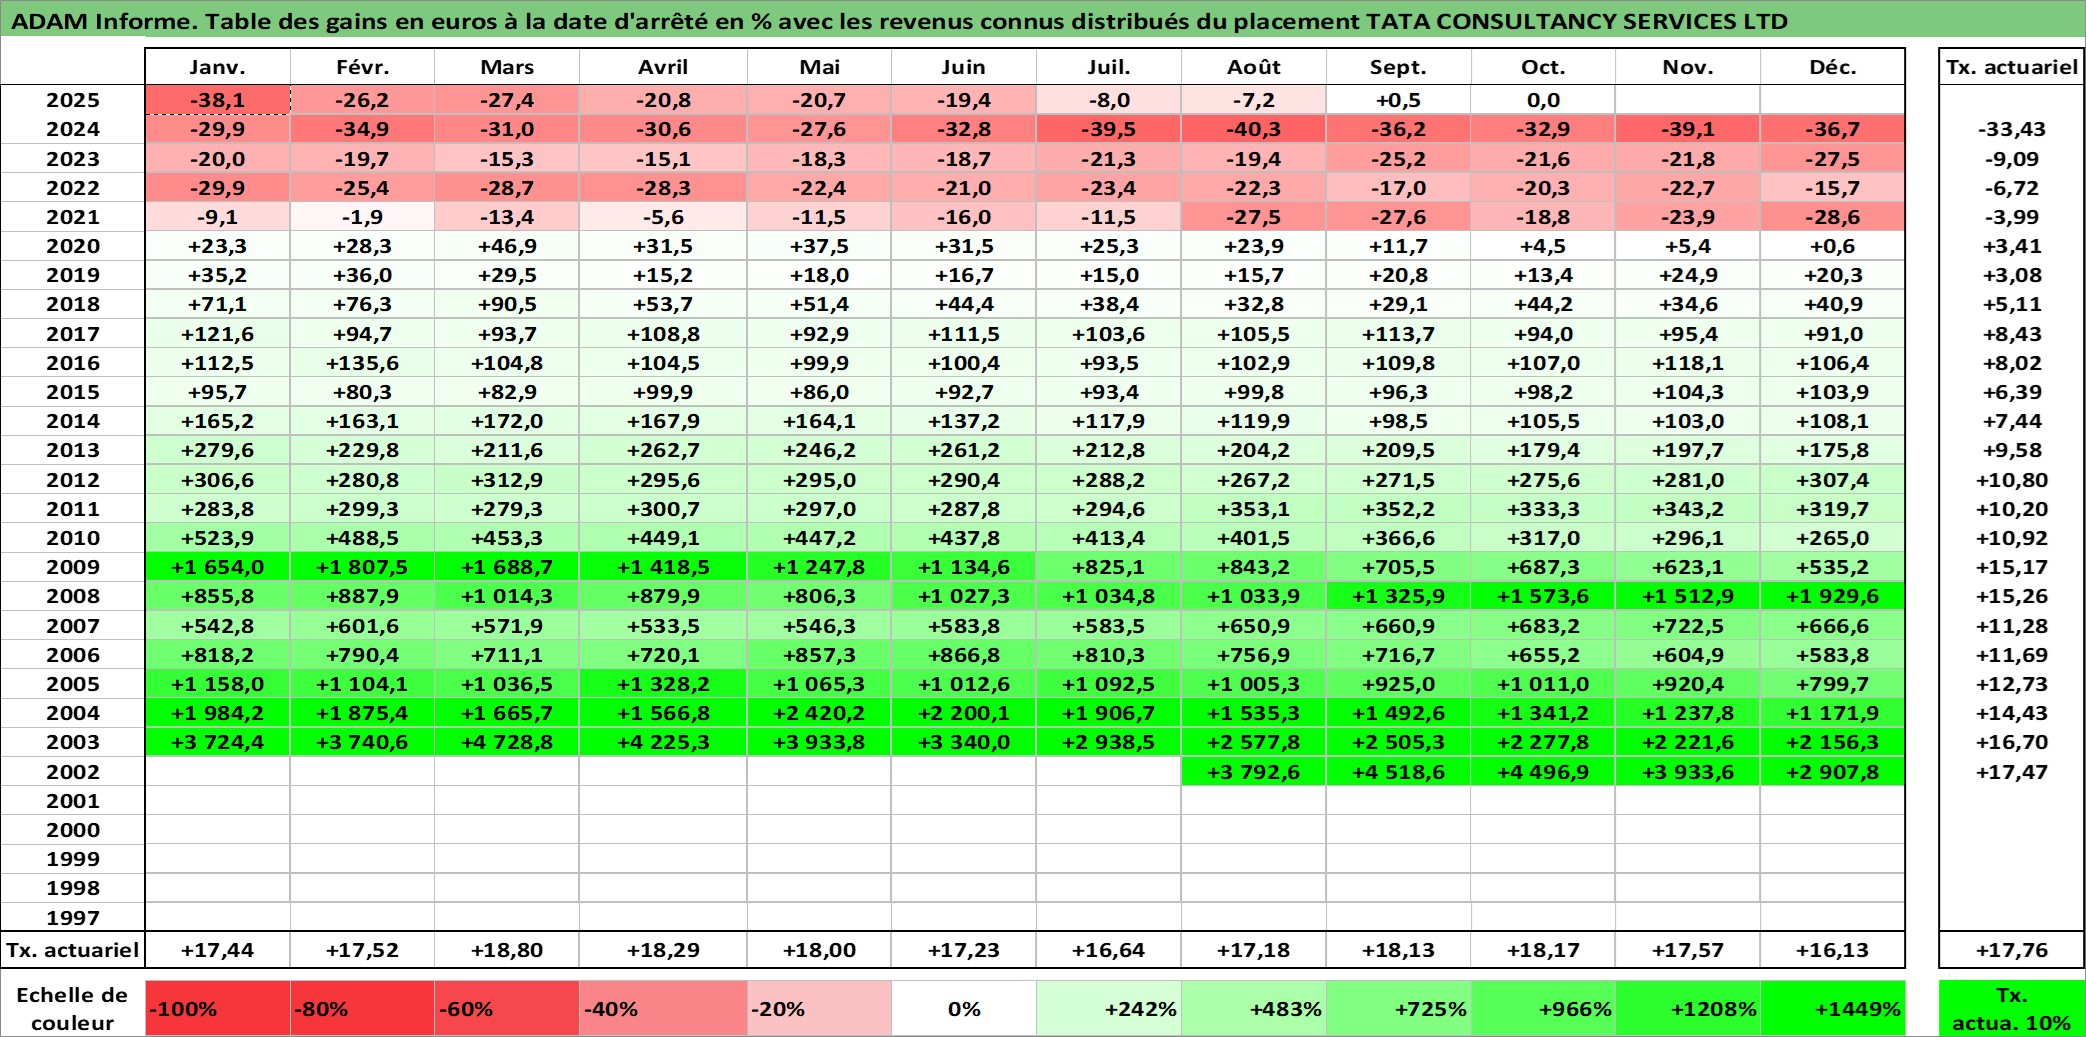Select cell +46,9 for March 2020

click(x=507, y=246)
